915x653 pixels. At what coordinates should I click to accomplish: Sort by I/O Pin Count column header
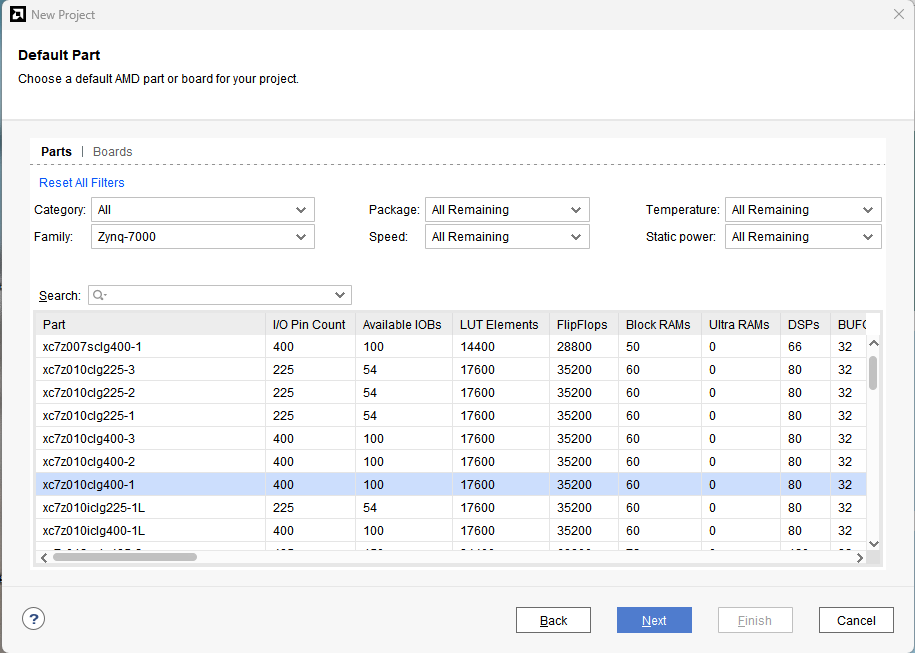(x=310, y=324)
